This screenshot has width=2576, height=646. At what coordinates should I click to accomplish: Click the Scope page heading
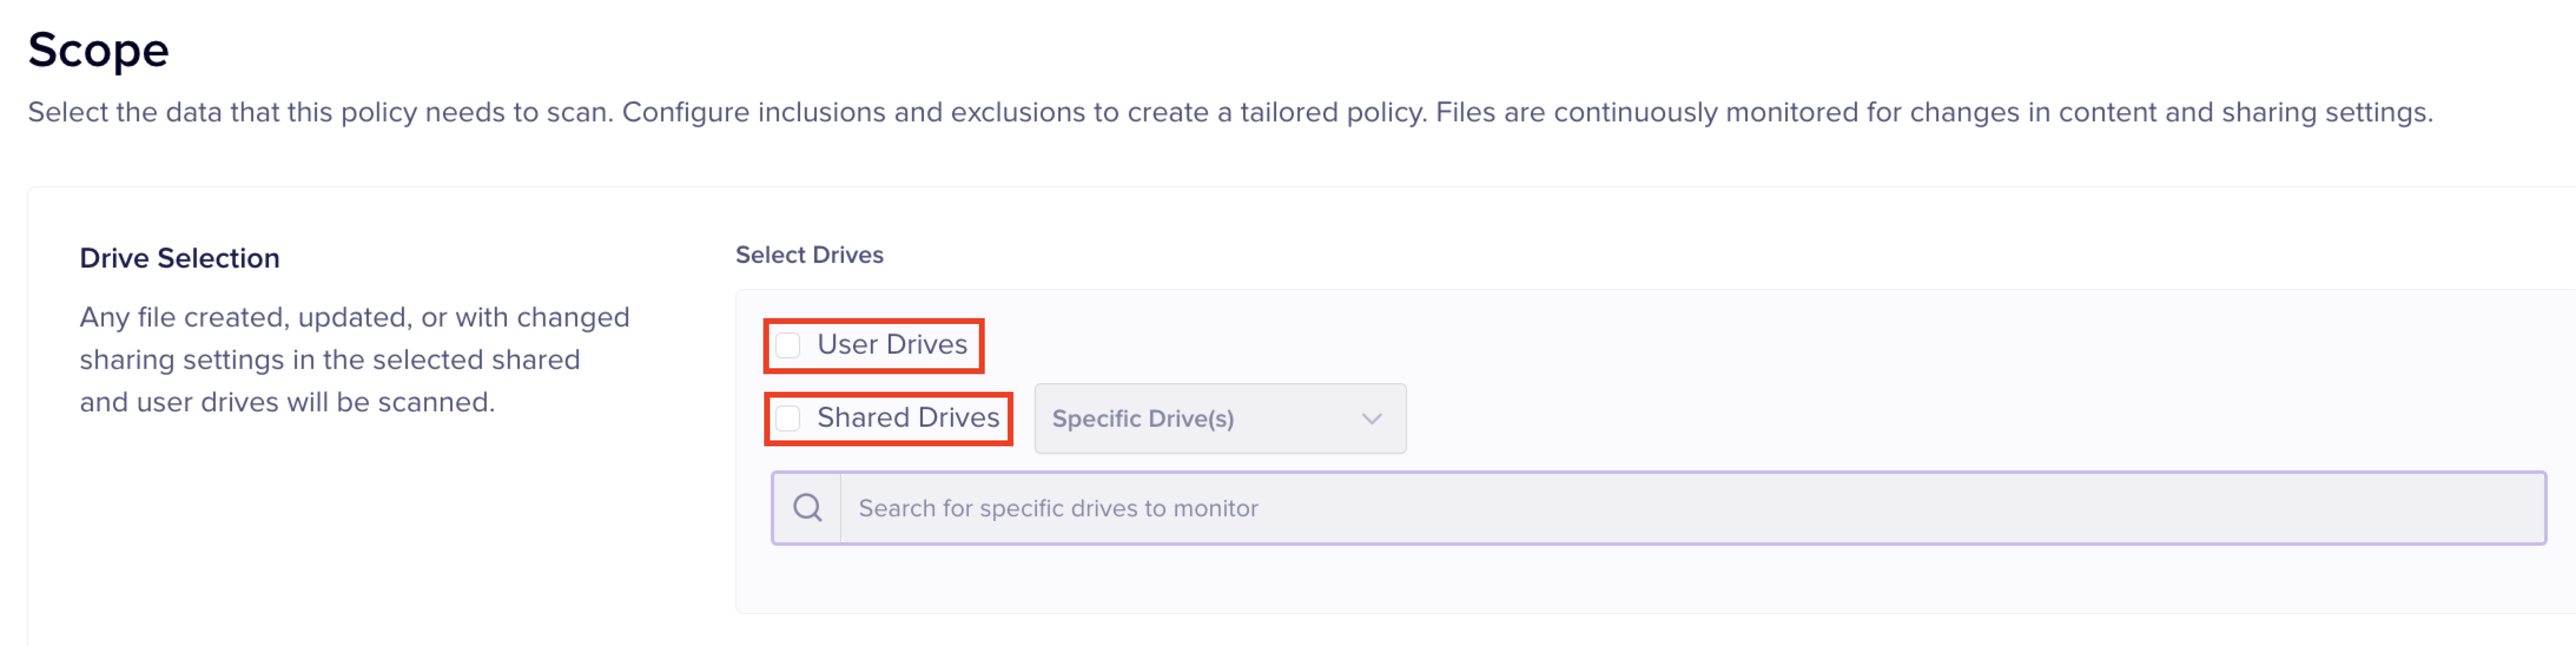click(98, 50)
